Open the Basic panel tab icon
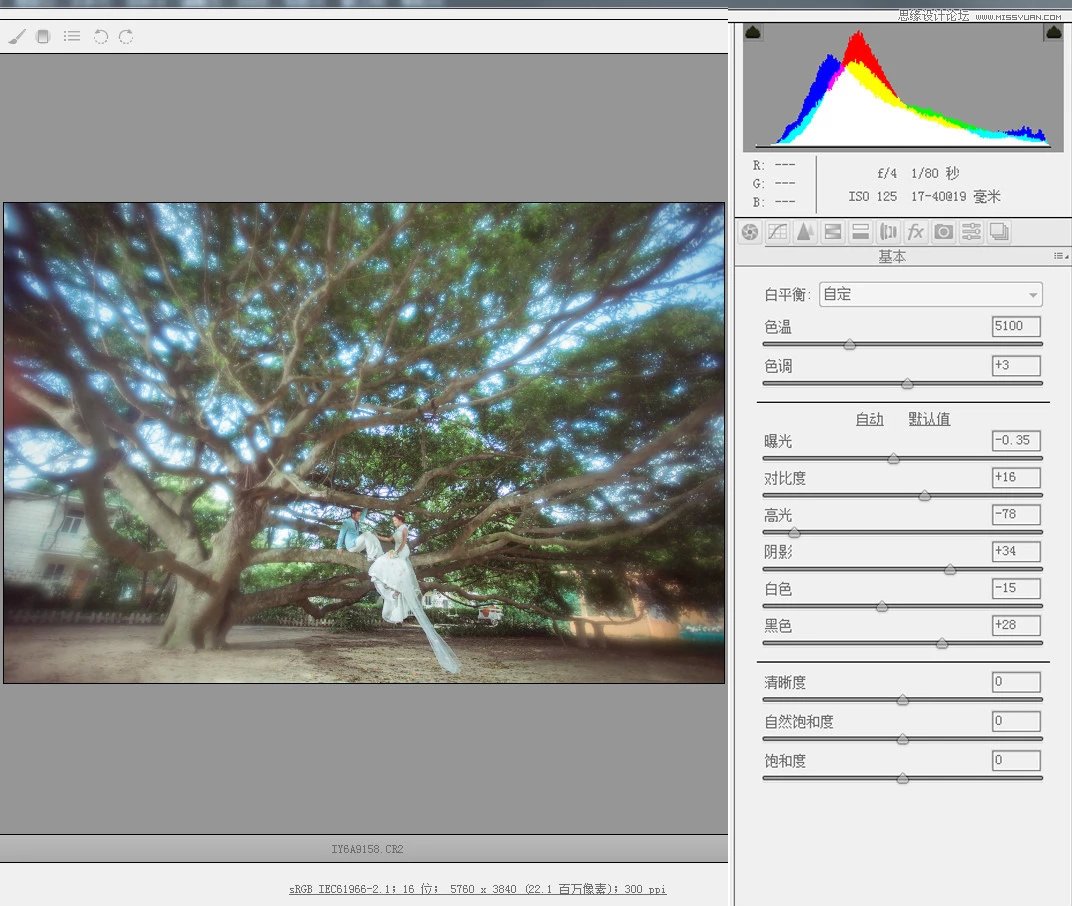1072x906 pixels. (750, 232)
